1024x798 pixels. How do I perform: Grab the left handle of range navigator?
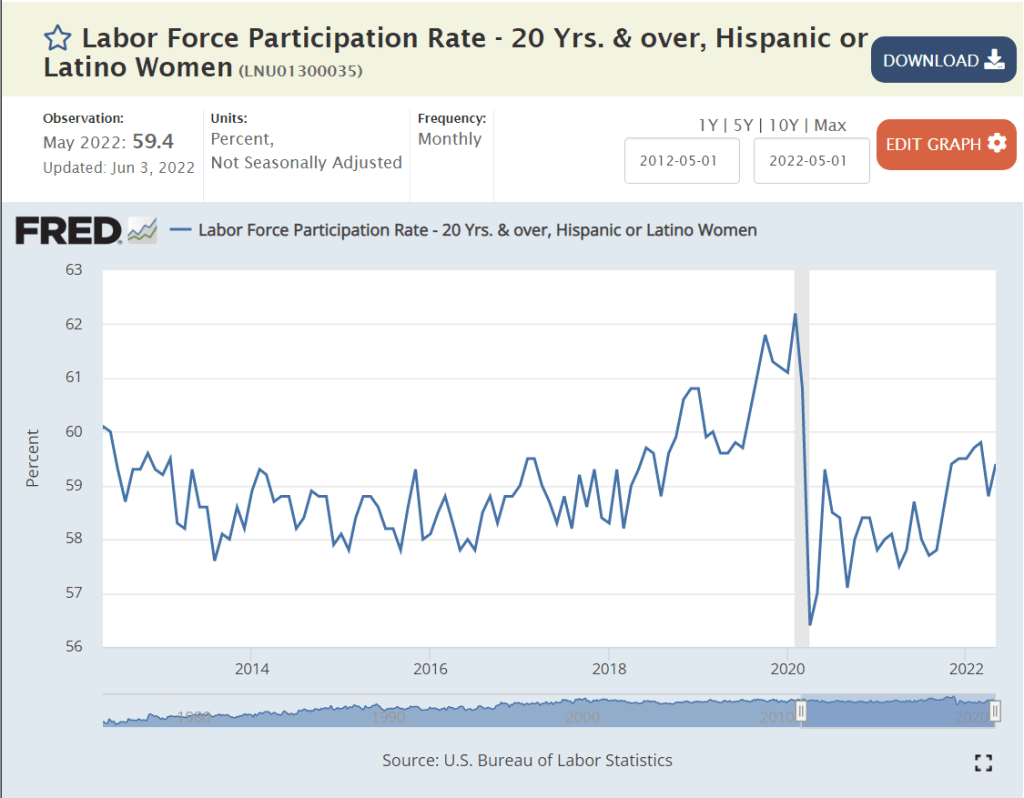(x=801, y=711)
